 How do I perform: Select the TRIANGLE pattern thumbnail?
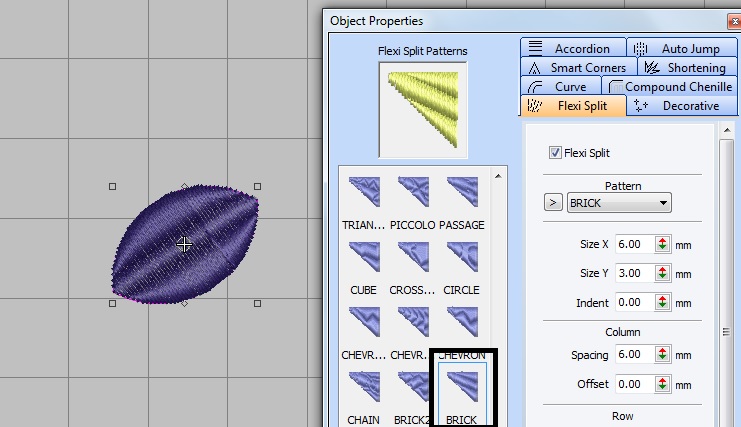(364, 192)
